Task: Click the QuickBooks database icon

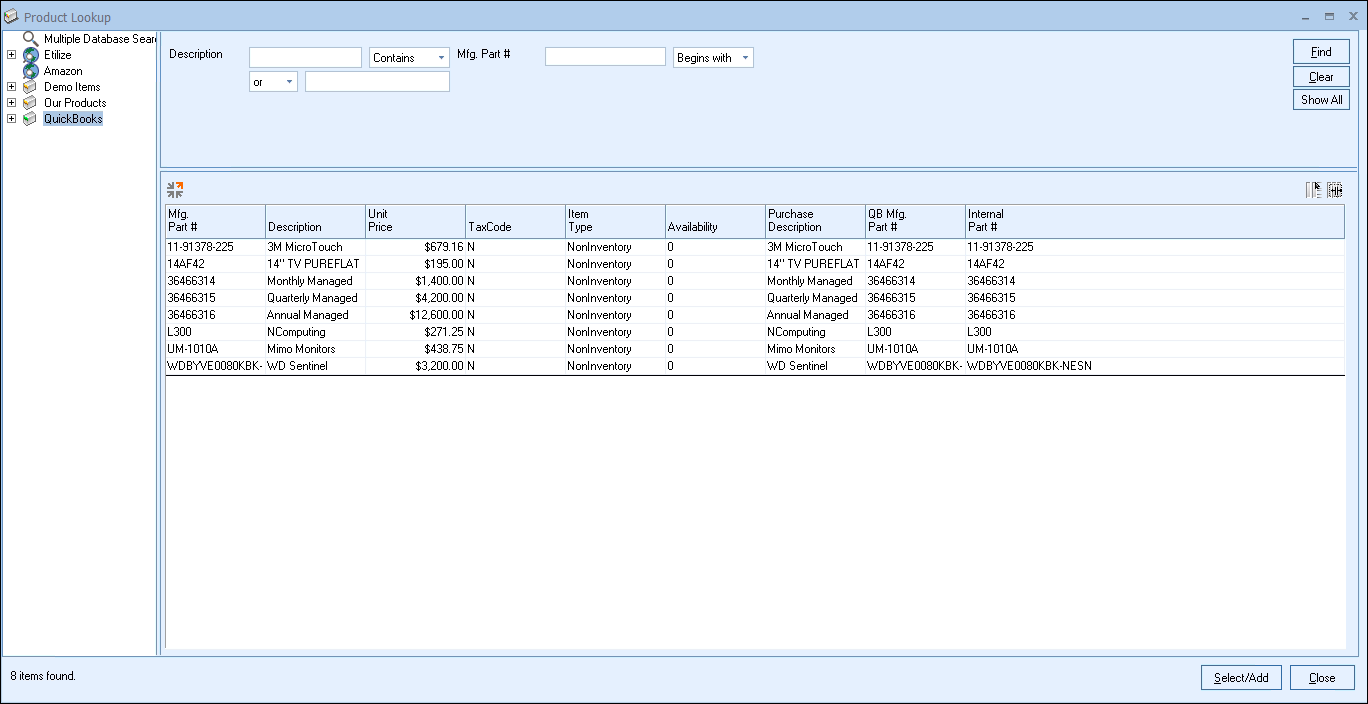Action: coord(30,119)
